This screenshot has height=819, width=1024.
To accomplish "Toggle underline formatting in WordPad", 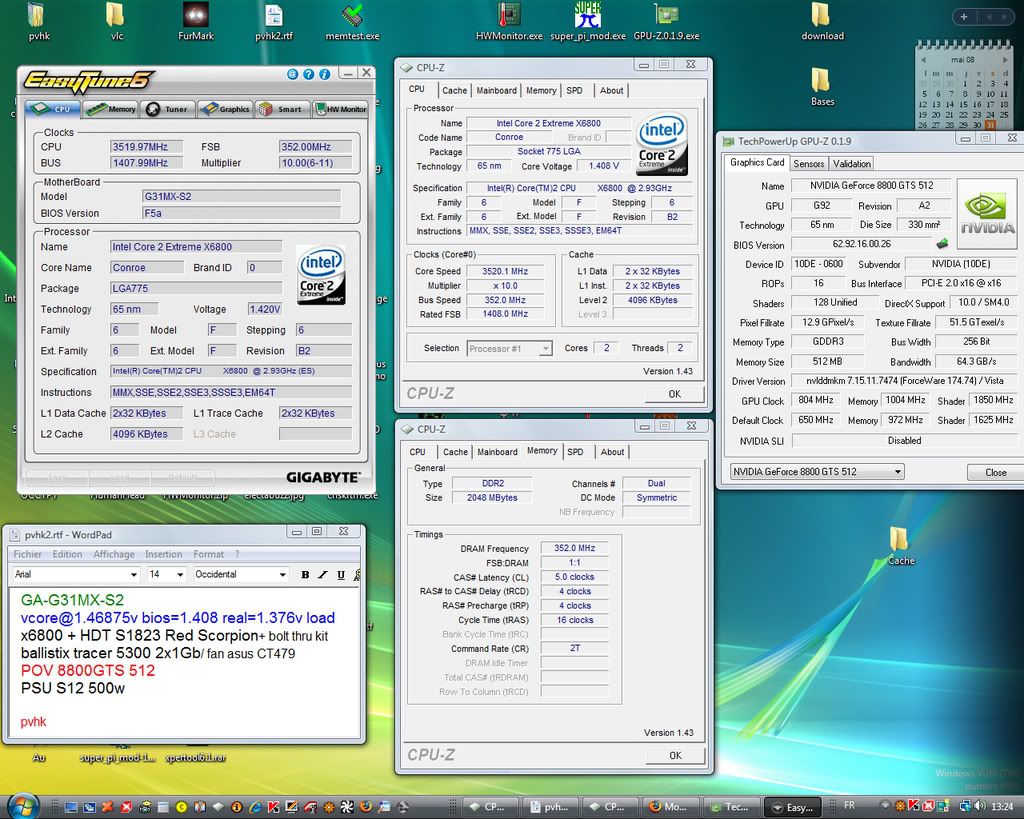I will click(341, 575).
